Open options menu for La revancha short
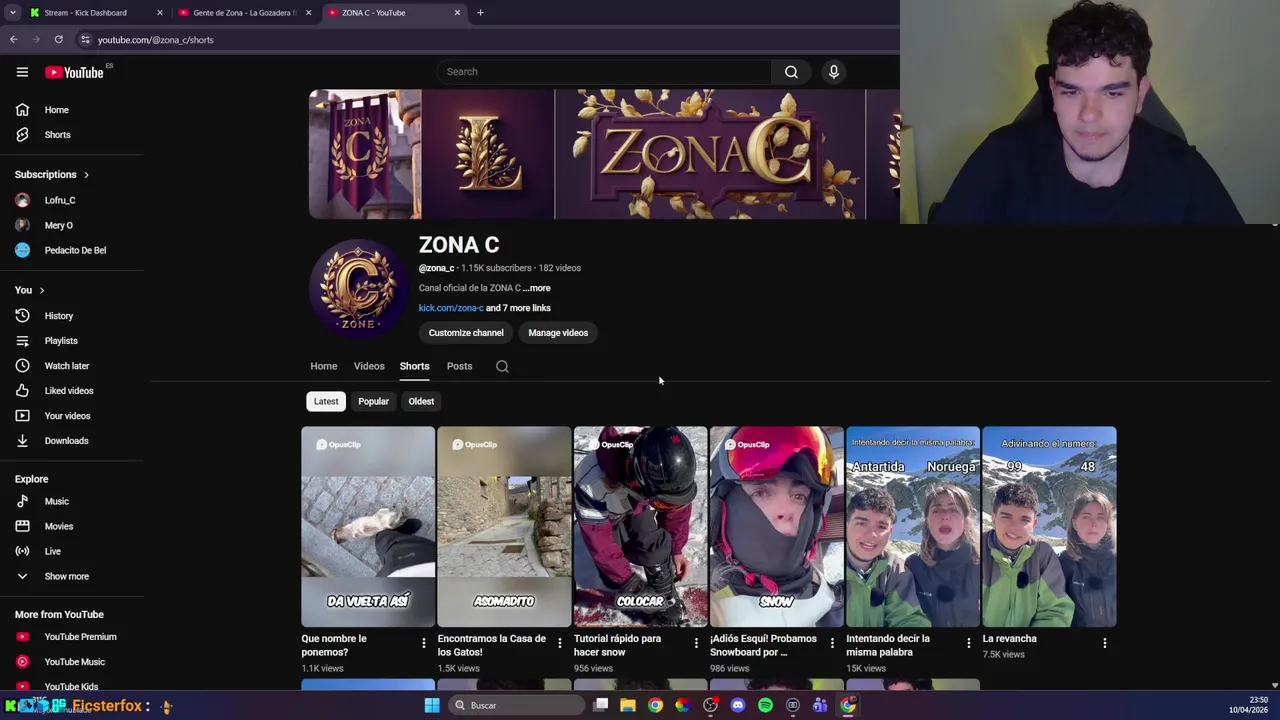 point(1104,643)
